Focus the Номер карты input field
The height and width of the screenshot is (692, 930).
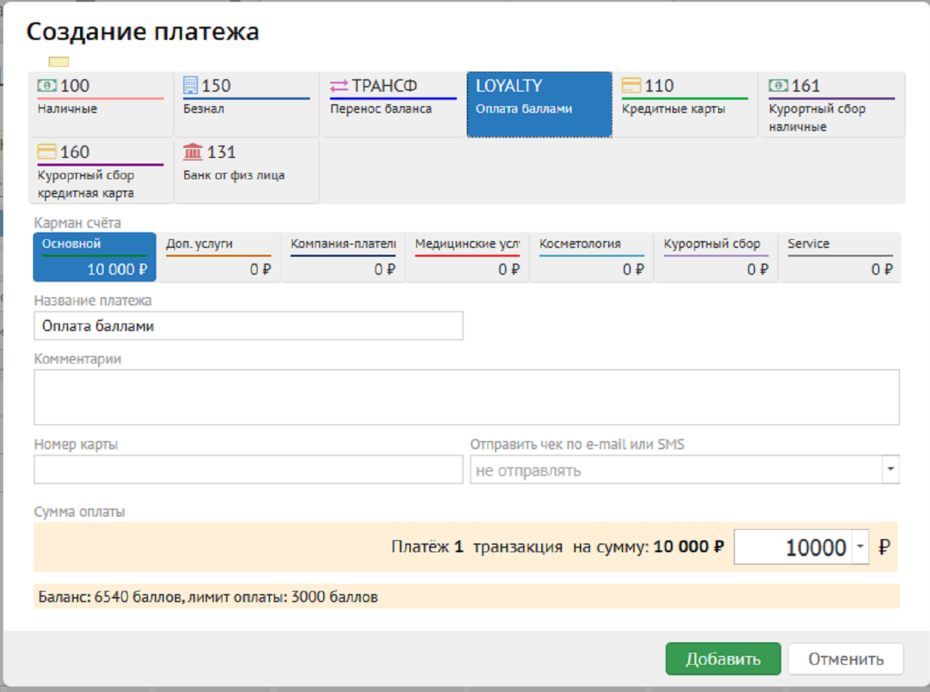[x=248, y=470]
